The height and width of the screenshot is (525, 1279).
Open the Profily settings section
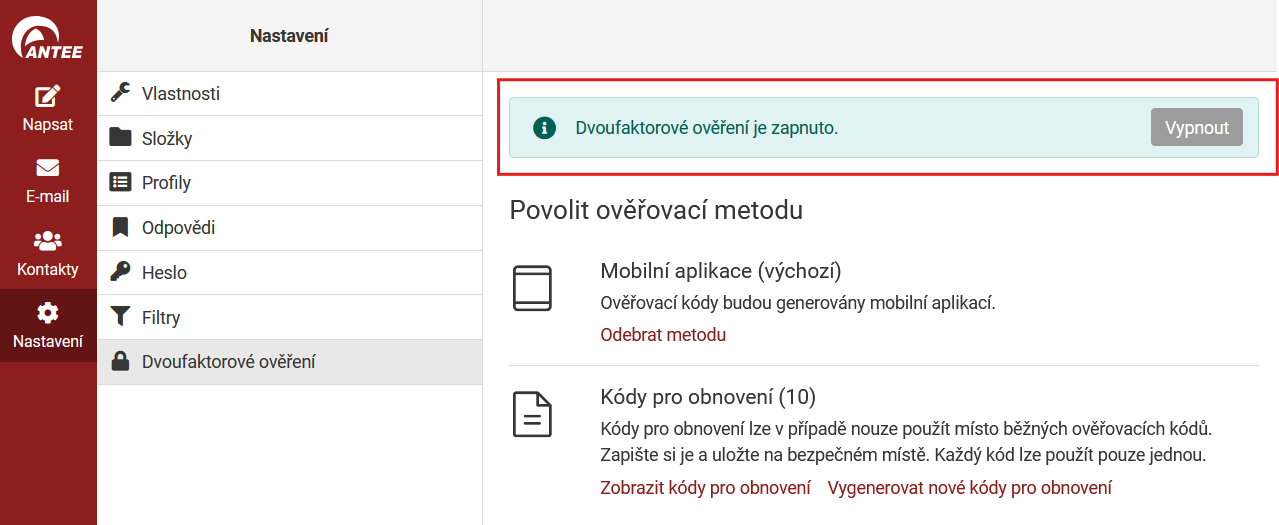166,183
